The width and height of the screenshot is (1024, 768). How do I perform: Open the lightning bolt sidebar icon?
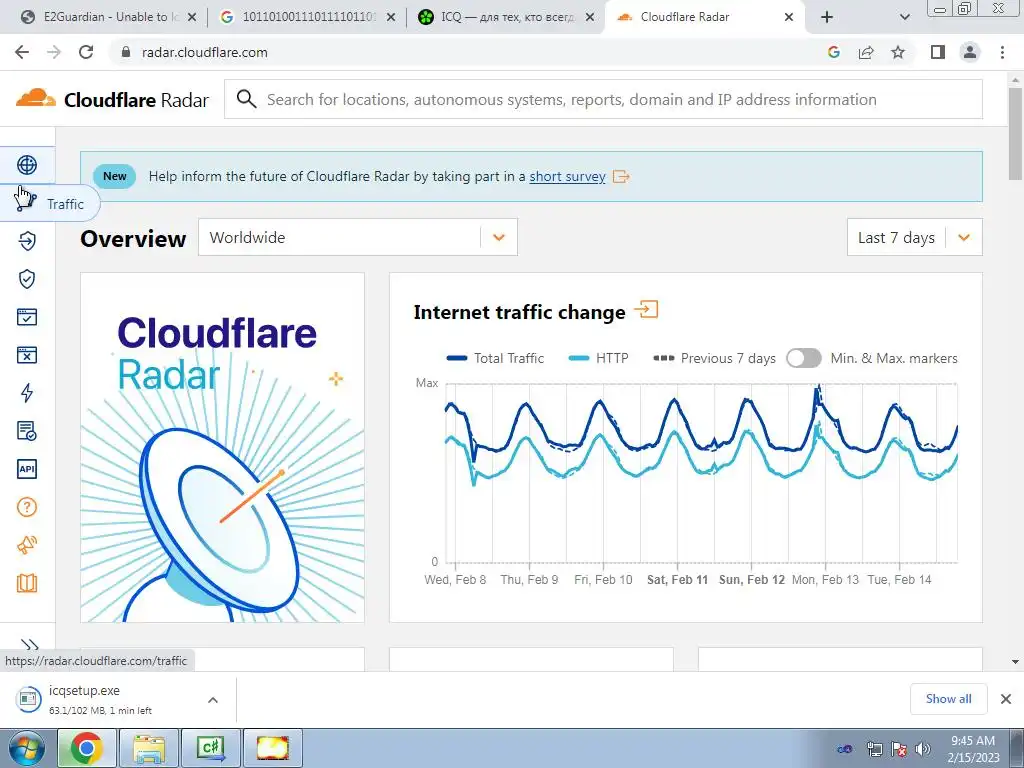click(x=27, y=392)
